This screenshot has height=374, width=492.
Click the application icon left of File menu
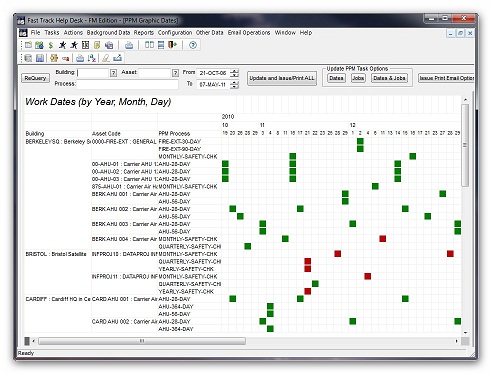pyautogui.click(x=23, y=33)
